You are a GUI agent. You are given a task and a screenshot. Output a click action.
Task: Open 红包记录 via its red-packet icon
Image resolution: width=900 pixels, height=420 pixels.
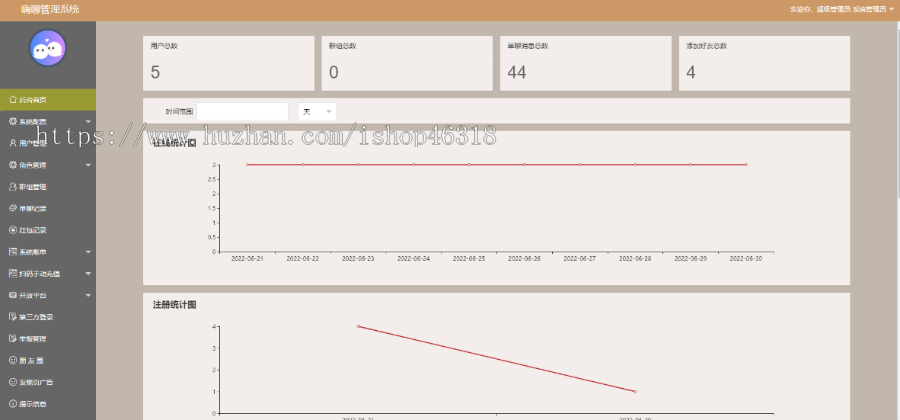point(13,230)
